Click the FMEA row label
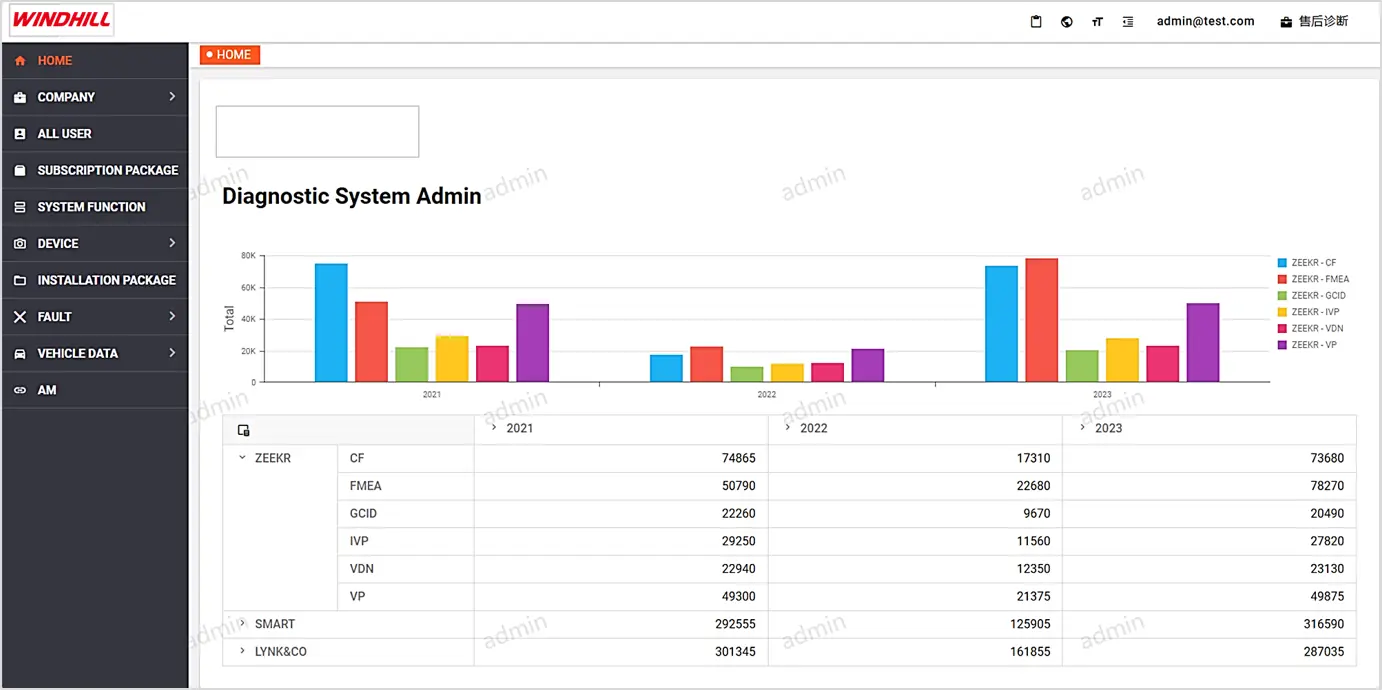The height and width of the screenshot is (690, 1382). click(x=365, y=486)
